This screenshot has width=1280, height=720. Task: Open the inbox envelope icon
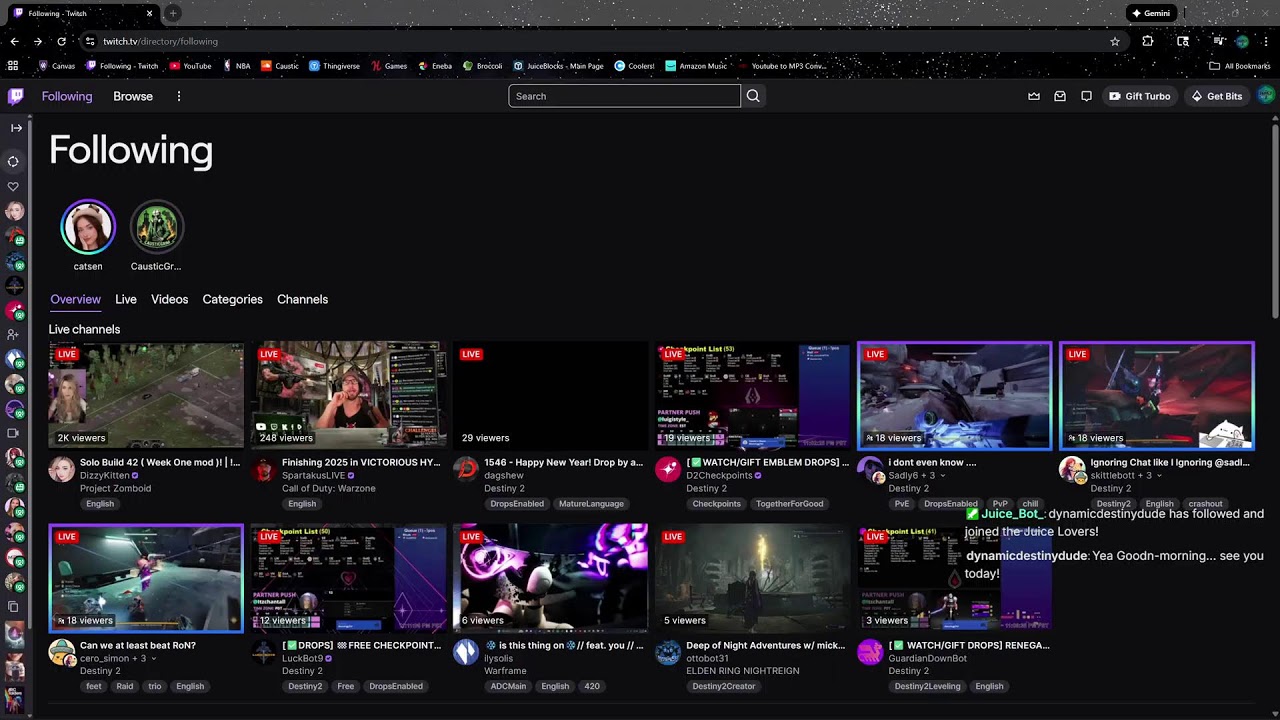tap(1060, 96)
